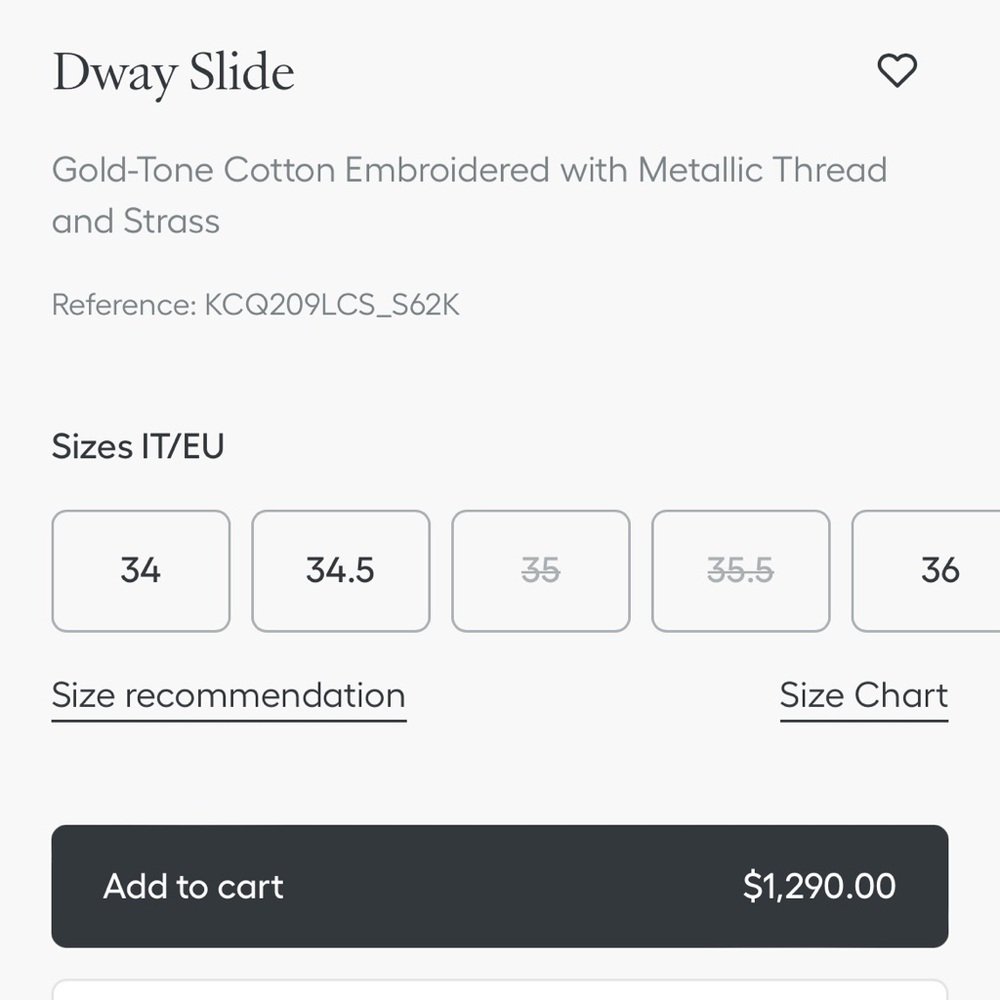Add Dway Slide to wishlist with heart

coord(896,71)
